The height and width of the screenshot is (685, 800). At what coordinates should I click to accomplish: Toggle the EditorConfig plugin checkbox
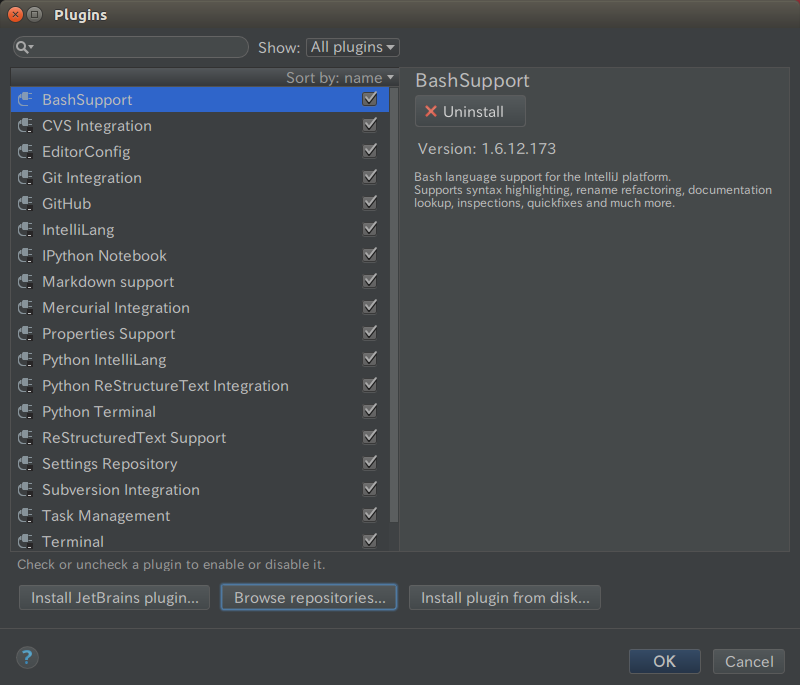tap(370, 150)
